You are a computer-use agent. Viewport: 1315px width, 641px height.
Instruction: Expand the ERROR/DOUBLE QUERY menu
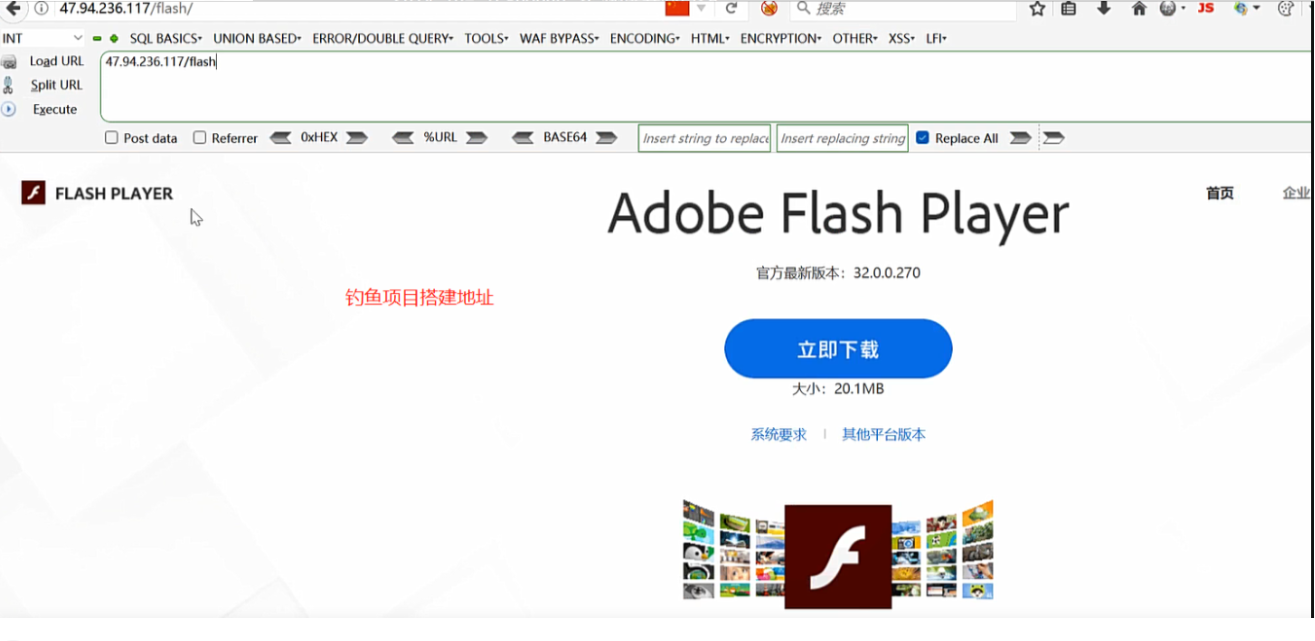tap(383, 38)
